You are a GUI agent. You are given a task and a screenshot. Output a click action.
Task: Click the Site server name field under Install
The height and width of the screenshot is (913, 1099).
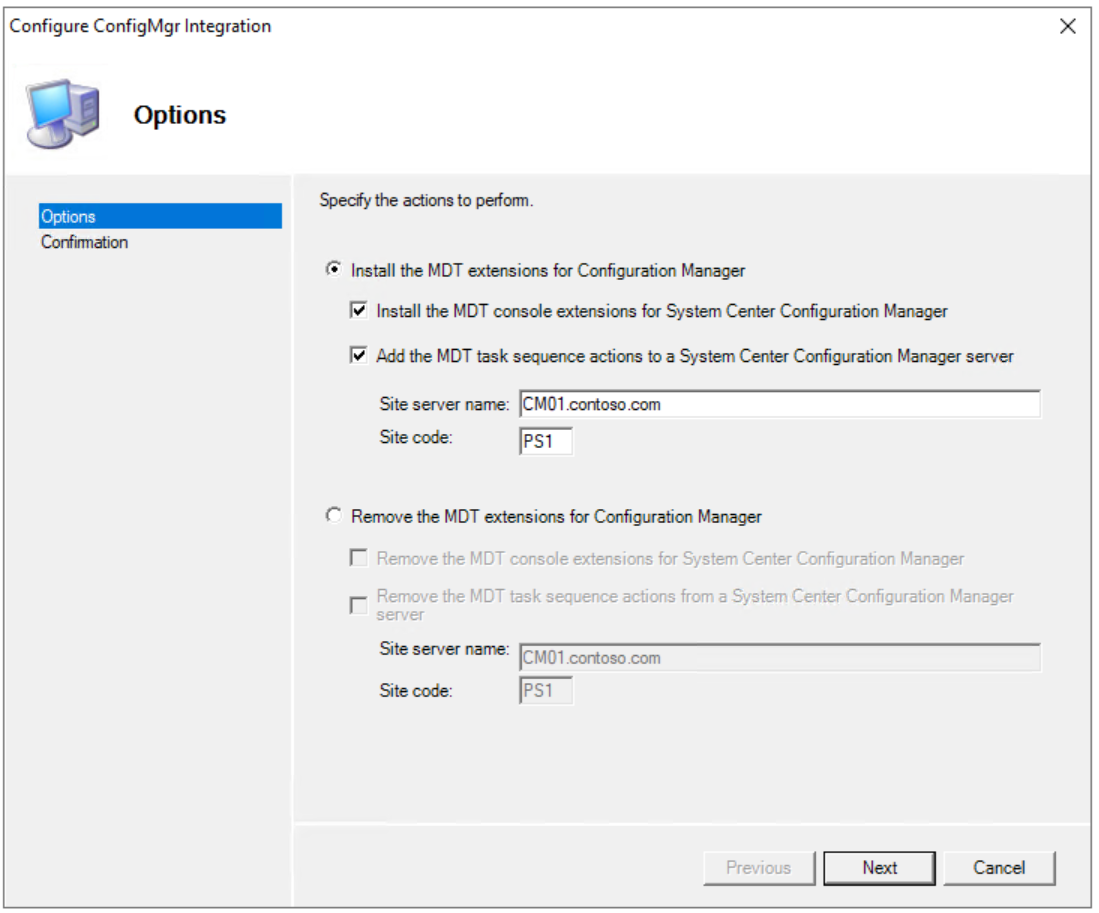779,404
